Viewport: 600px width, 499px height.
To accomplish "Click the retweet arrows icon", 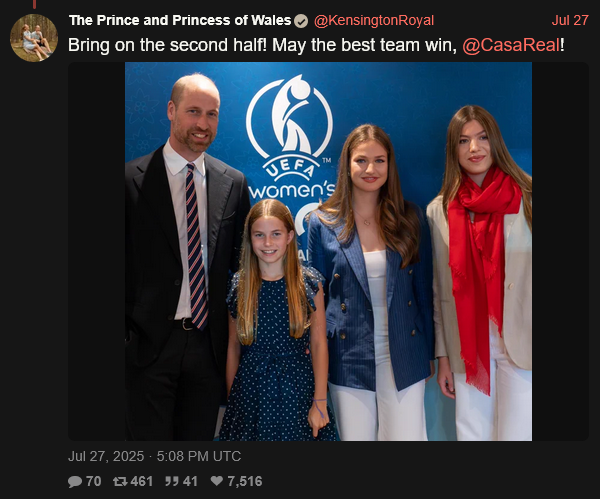I will coord(120,481).
